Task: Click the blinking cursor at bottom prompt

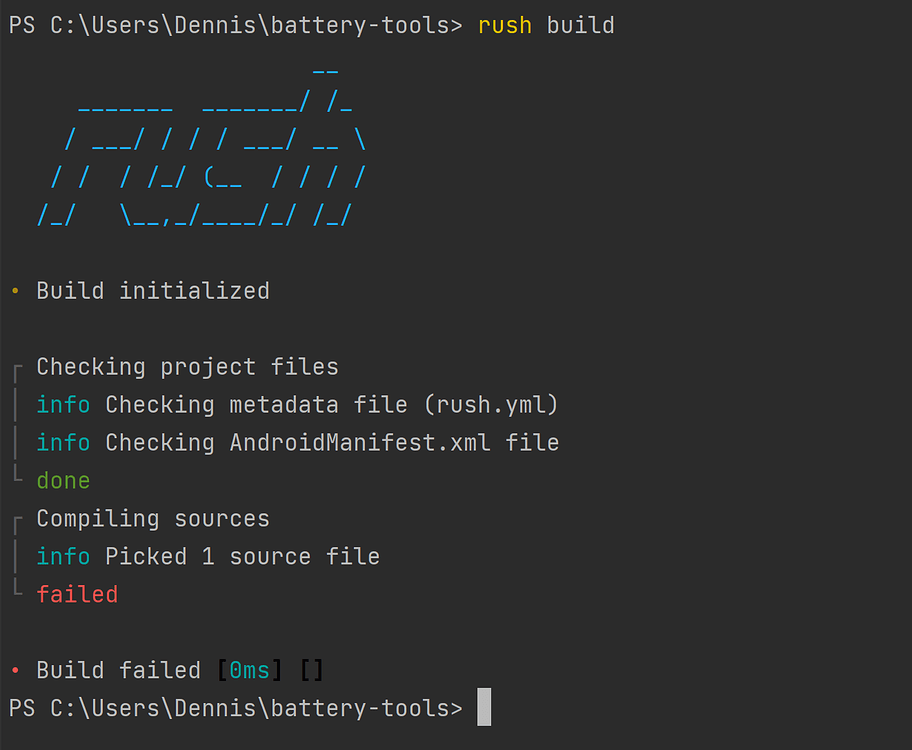Action: (484, 707)
